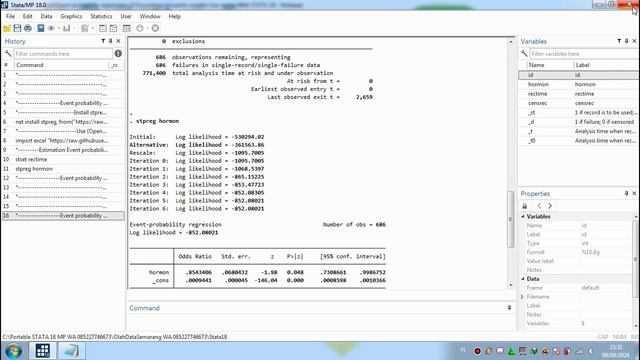Collapse the Data section in Properties

(523, 279)
